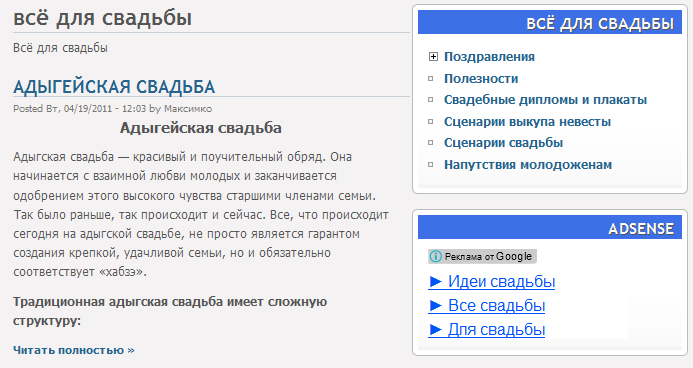The width and height of the screenshot is (693, 368).
Task: Open the Полезности link
Action: click(x=481, y=79)
